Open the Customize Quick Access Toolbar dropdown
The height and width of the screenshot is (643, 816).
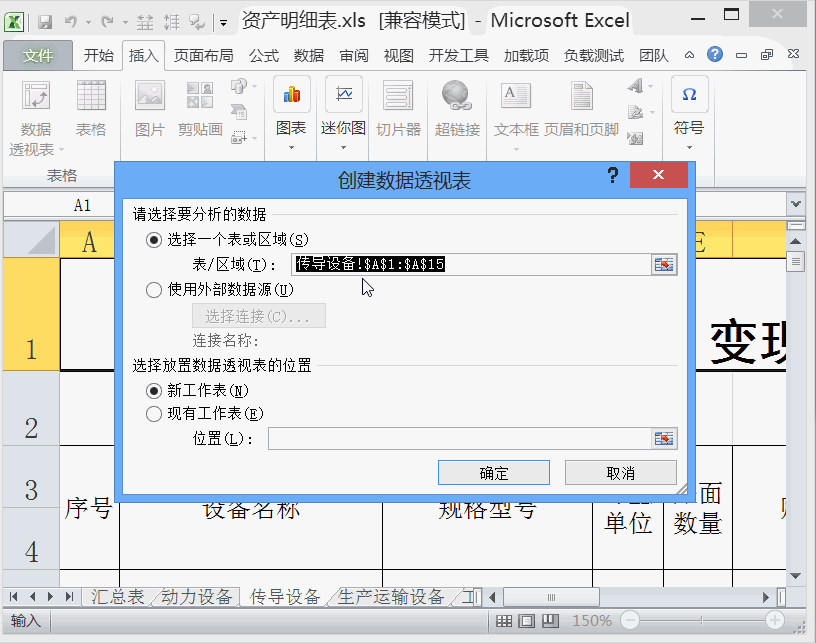224,22
